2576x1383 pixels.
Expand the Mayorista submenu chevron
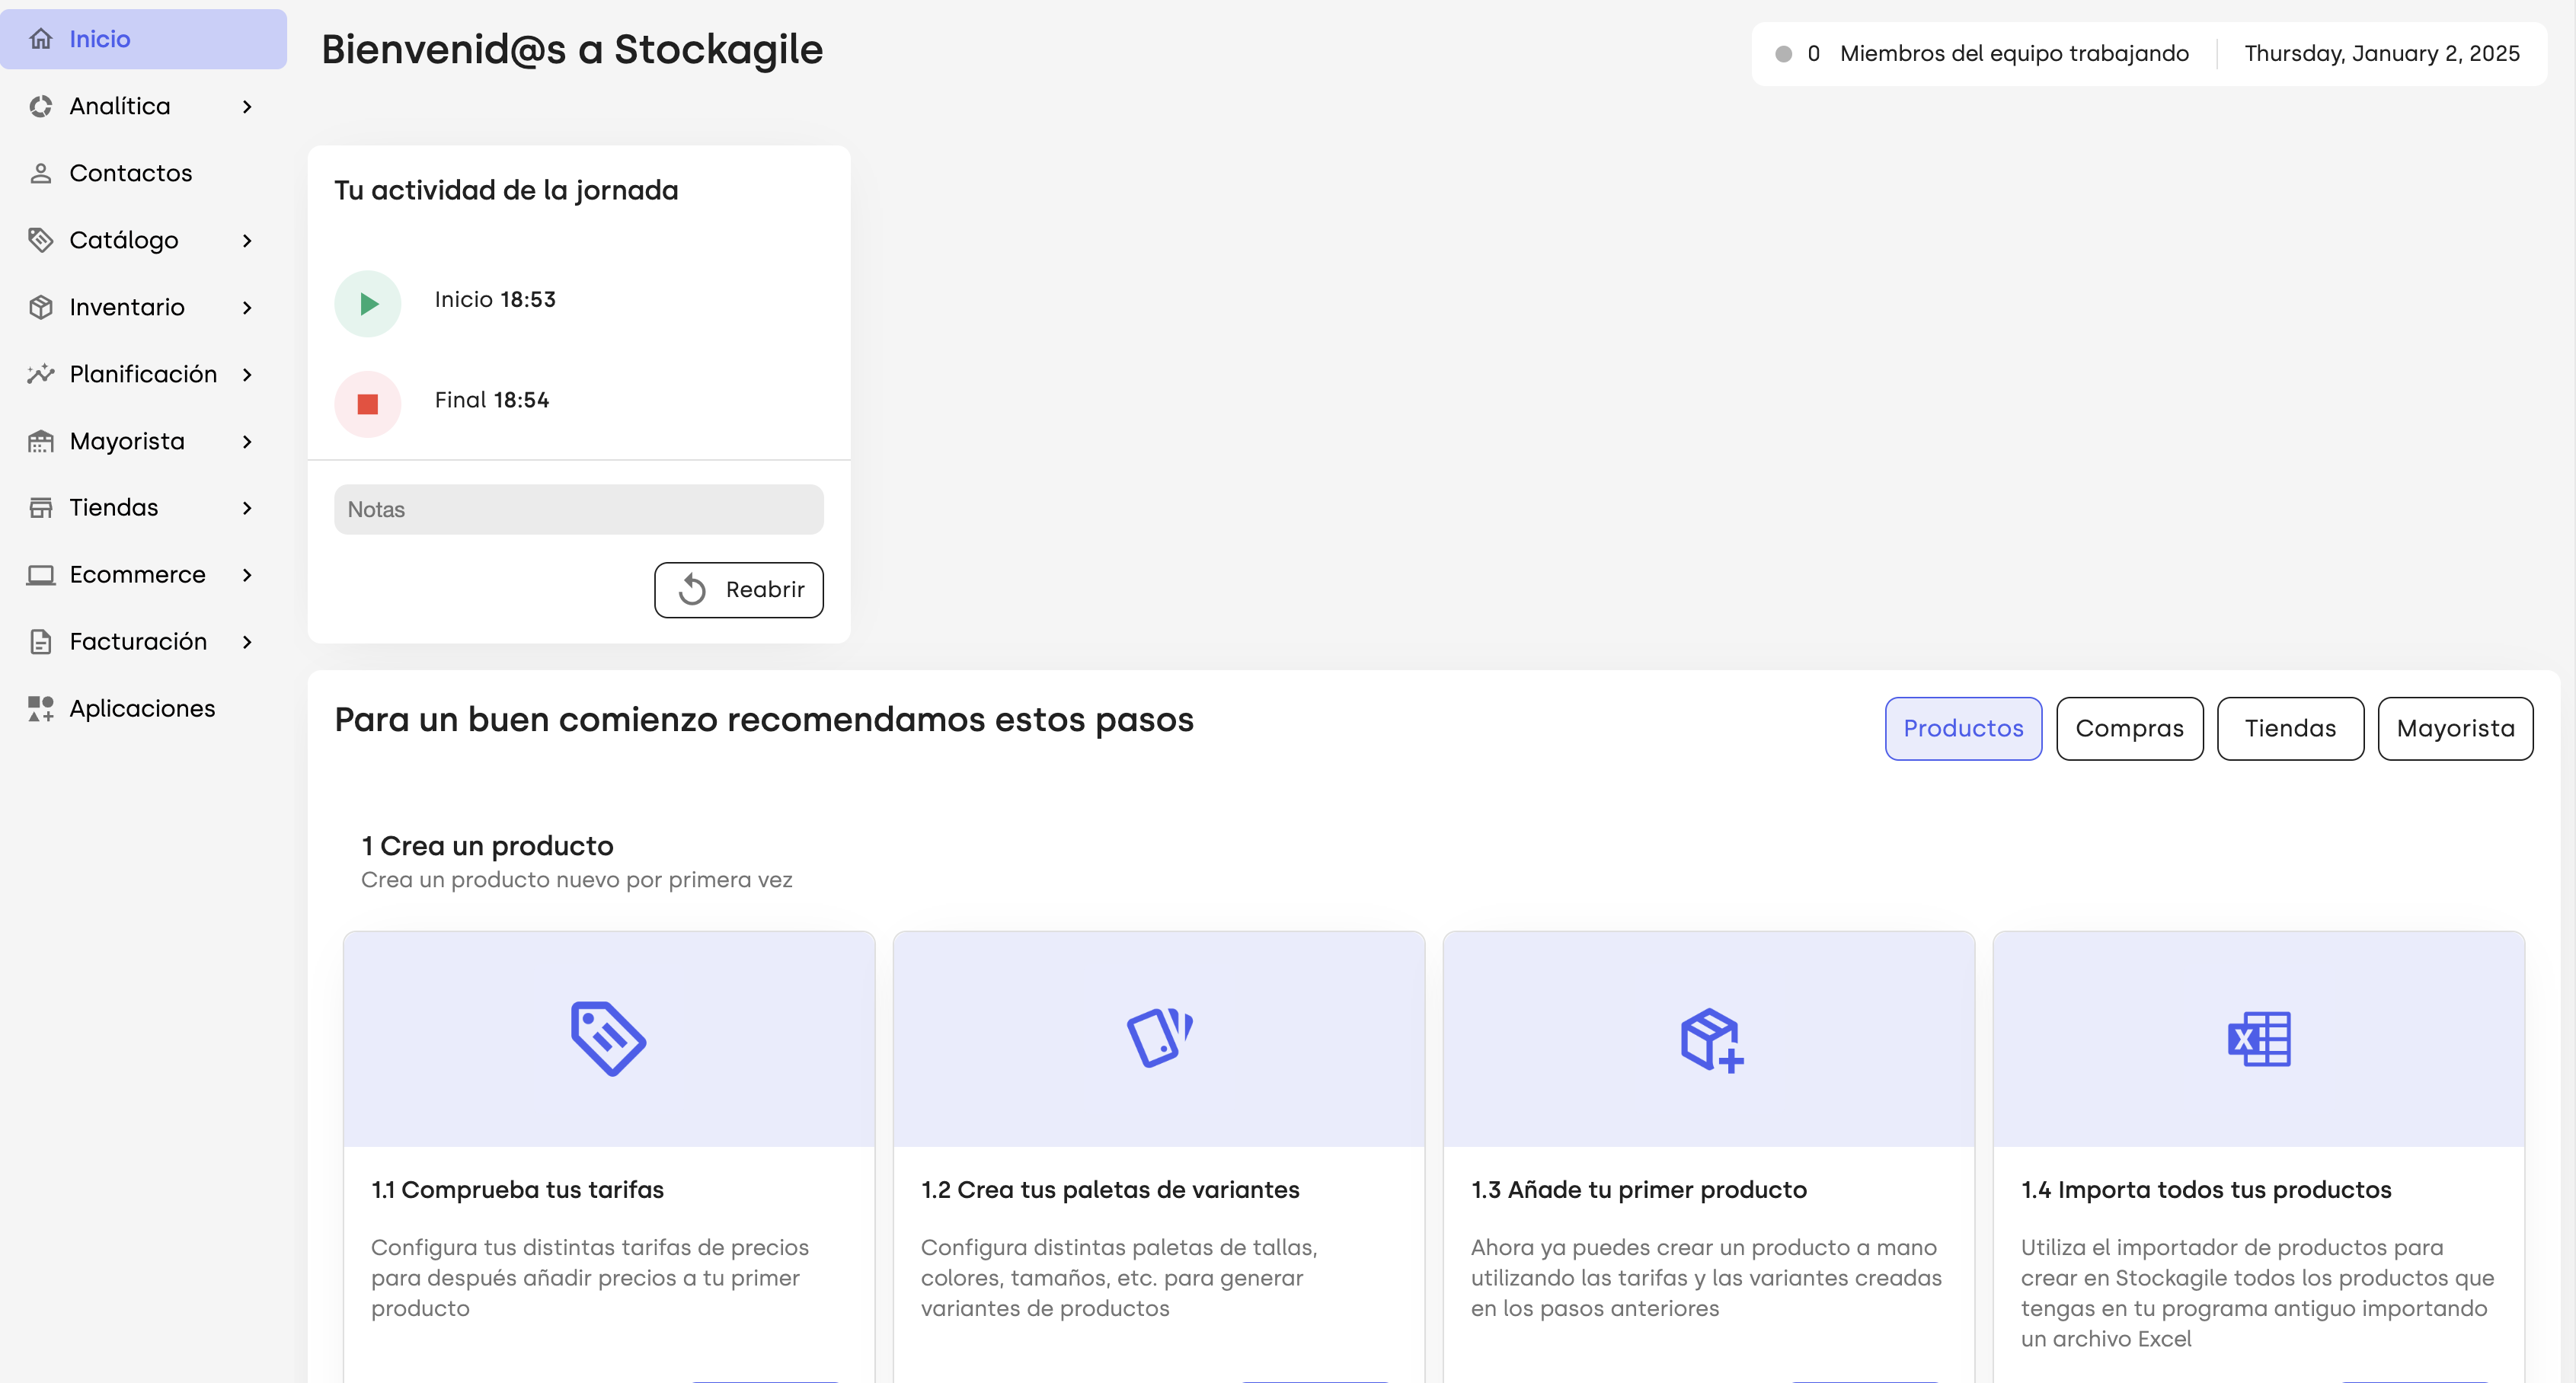point(247,441)
